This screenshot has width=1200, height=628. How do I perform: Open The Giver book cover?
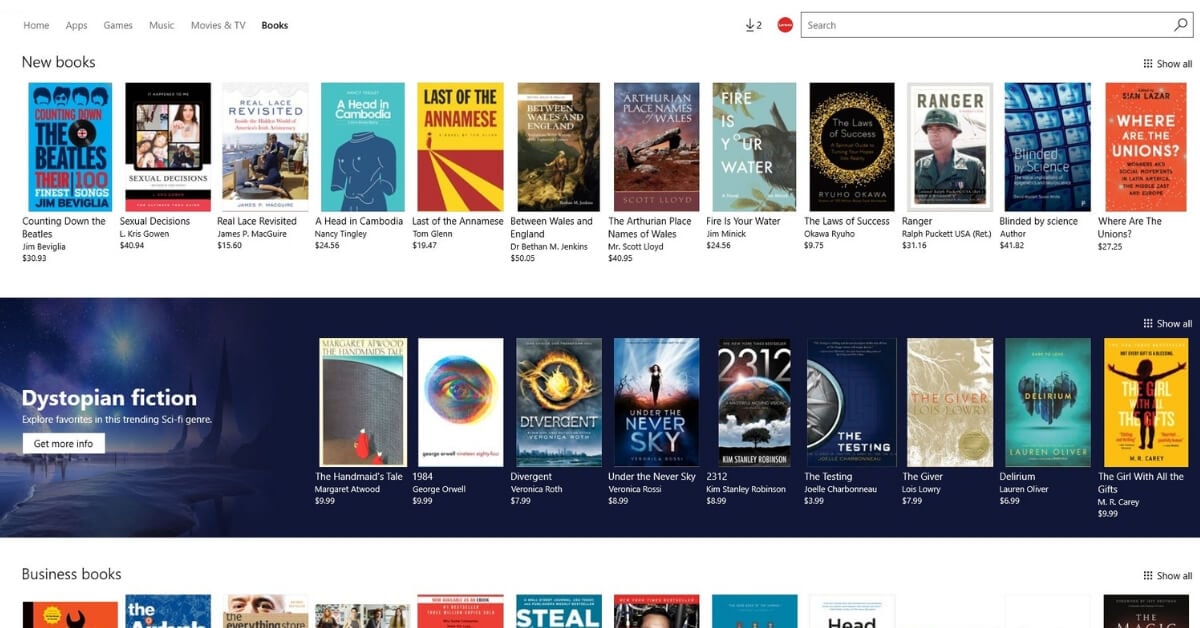pos(950,402)
